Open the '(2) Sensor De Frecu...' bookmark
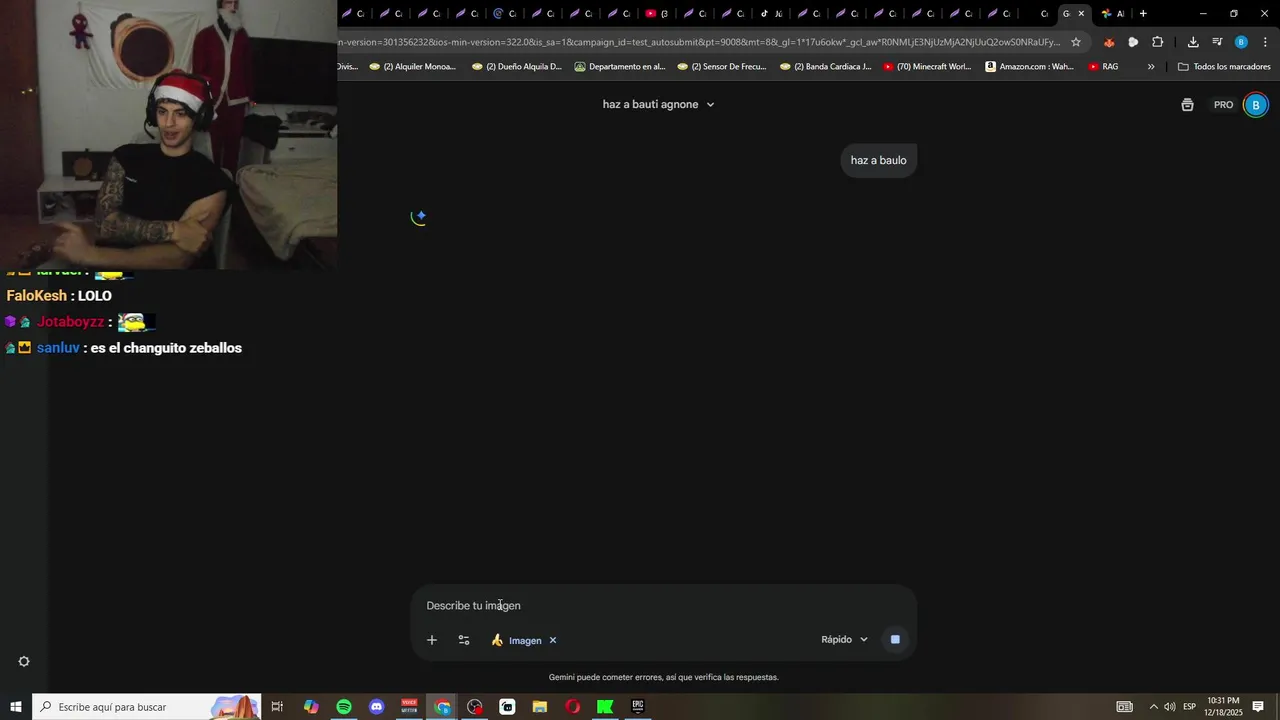Screen dimensions: 1280x720 [722, 67]
